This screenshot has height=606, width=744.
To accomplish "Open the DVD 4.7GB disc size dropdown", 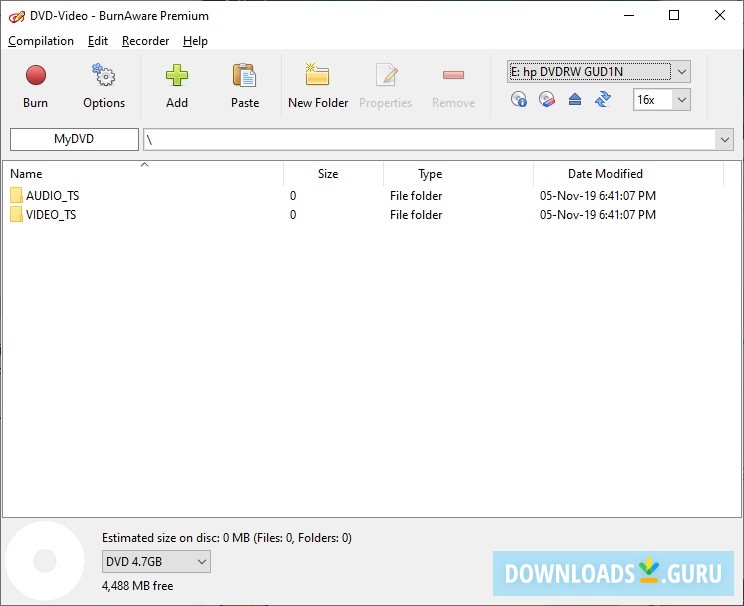I will point(156,562).
